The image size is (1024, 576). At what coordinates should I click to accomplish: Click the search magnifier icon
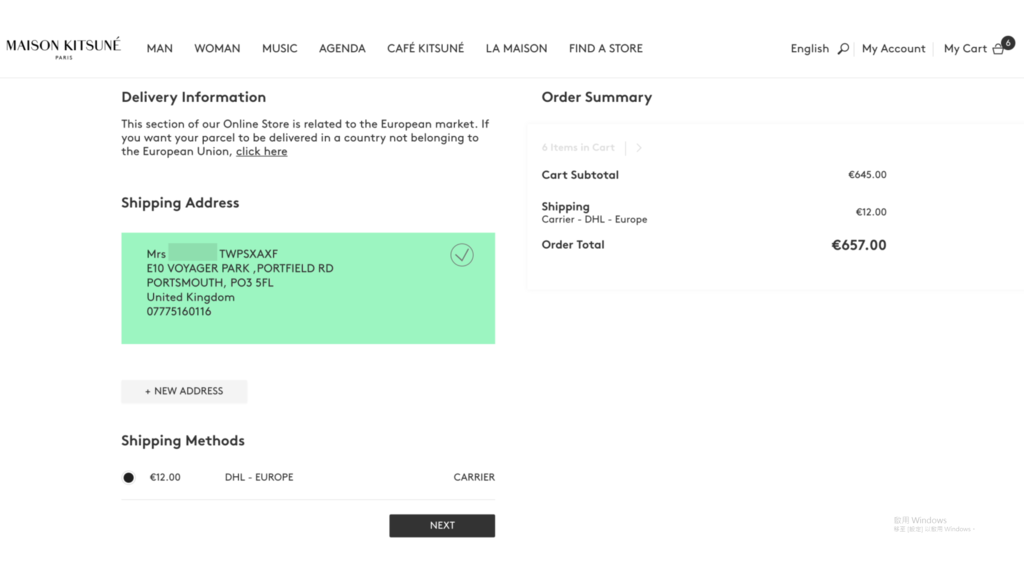[843, 48]
